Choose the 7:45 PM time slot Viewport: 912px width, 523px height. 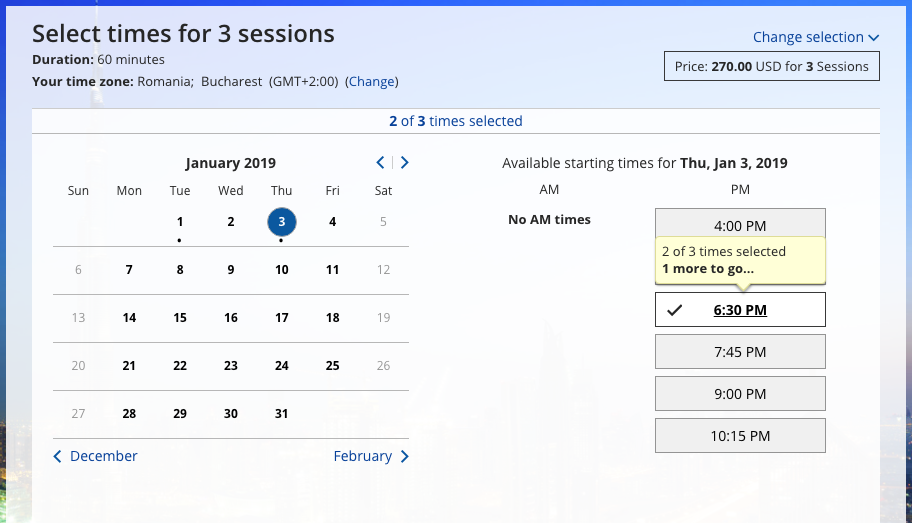(x=740, y=352)
